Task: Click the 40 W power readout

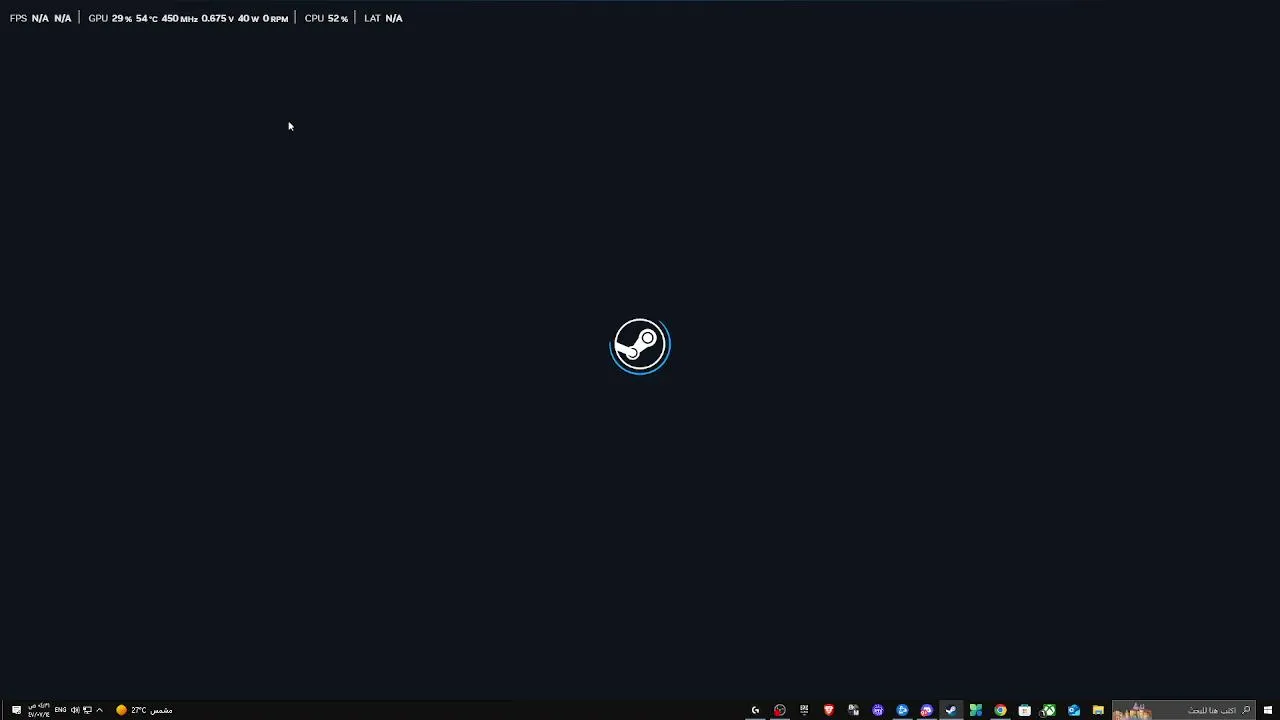Action: tap(248, 18)
